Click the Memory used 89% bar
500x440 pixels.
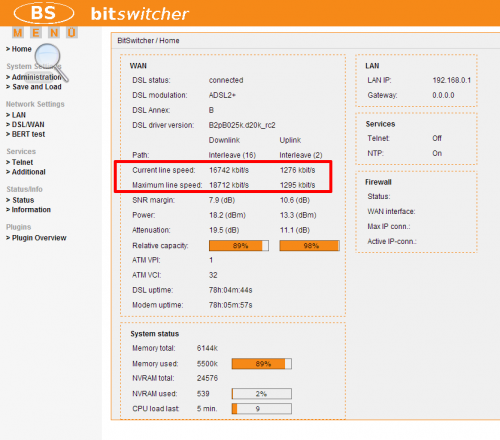click(262, 364)
